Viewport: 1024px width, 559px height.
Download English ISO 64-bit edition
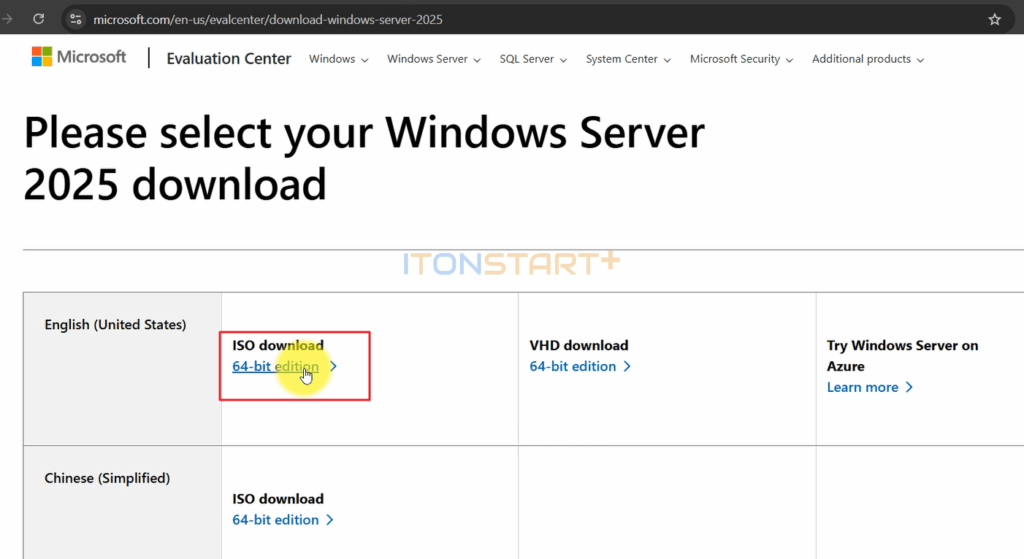coord(275,367)
